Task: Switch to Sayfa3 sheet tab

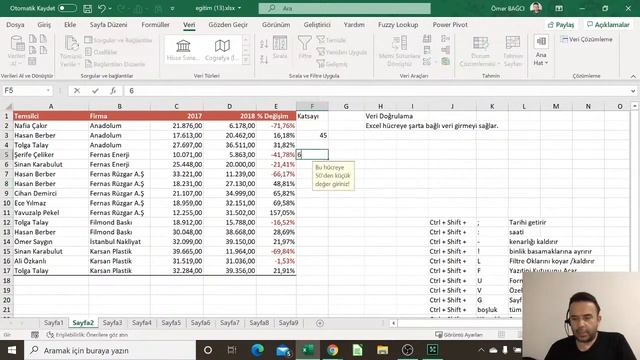Action: pos(112,323)
